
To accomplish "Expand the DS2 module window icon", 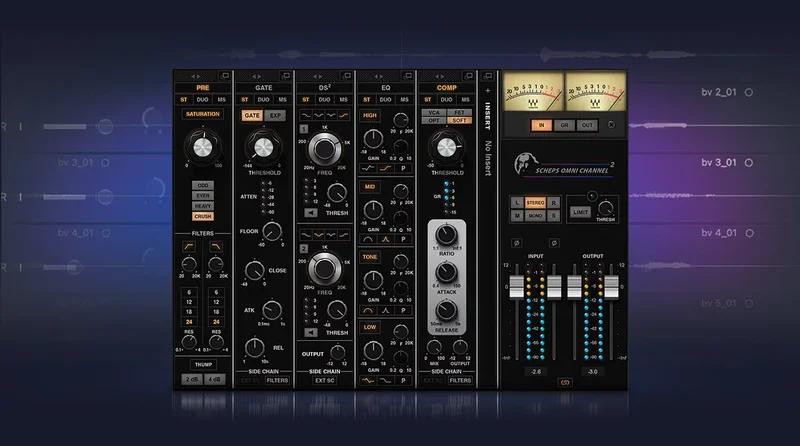I will [346, 76].
